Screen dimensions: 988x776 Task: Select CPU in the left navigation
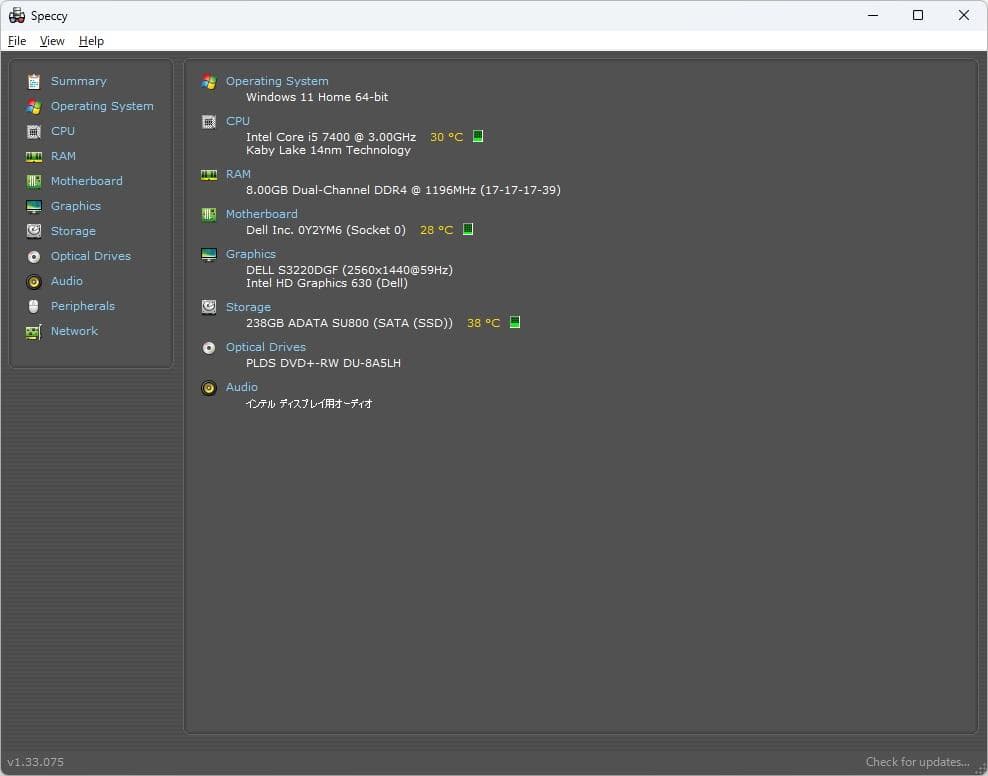pos(63,131)
